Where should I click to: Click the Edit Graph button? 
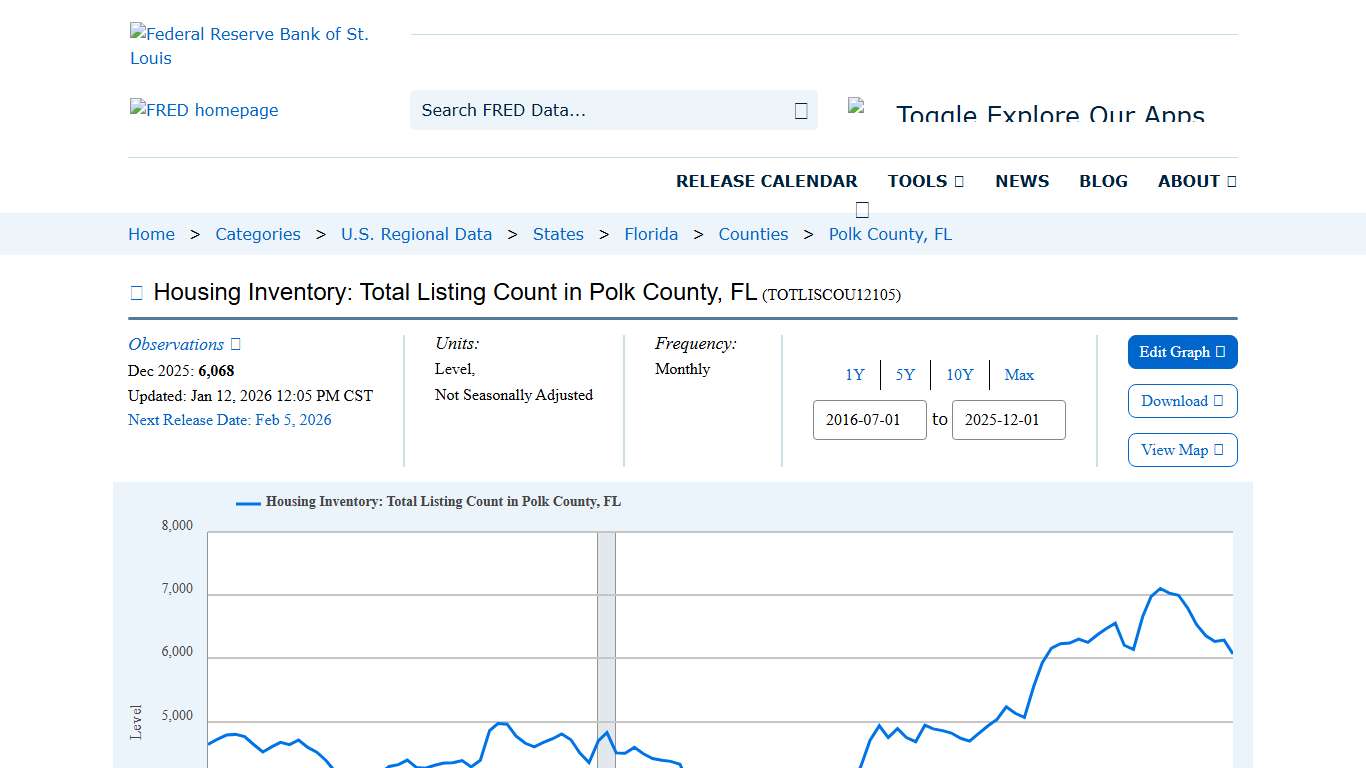pyautogui.click(x=1183, y=352)
